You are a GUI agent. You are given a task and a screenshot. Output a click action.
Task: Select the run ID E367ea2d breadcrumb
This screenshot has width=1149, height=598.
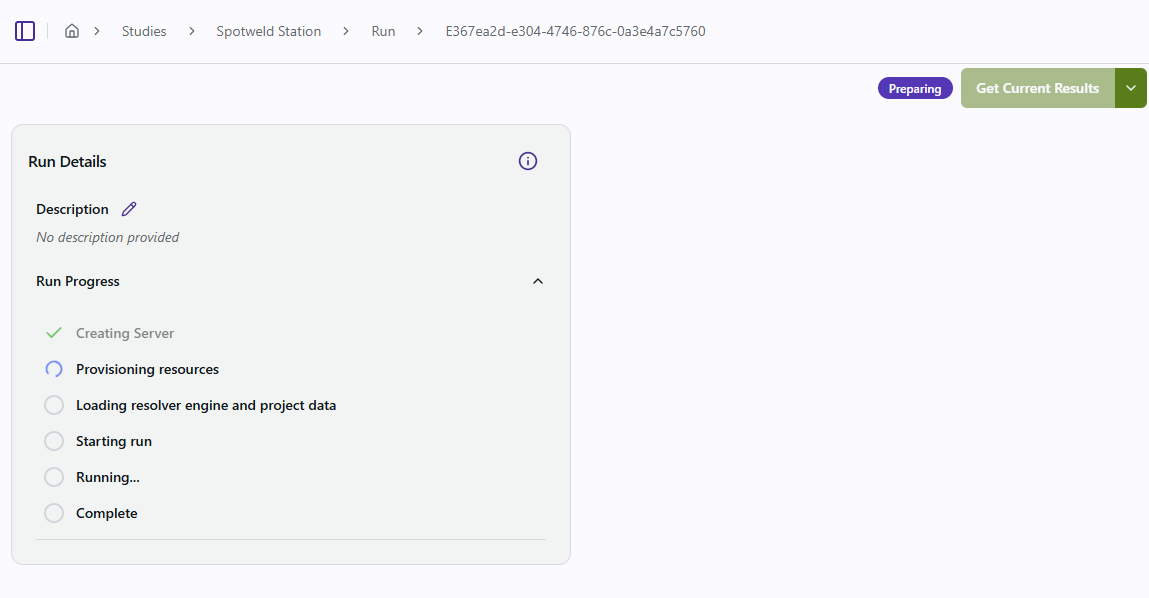(575, 32)
